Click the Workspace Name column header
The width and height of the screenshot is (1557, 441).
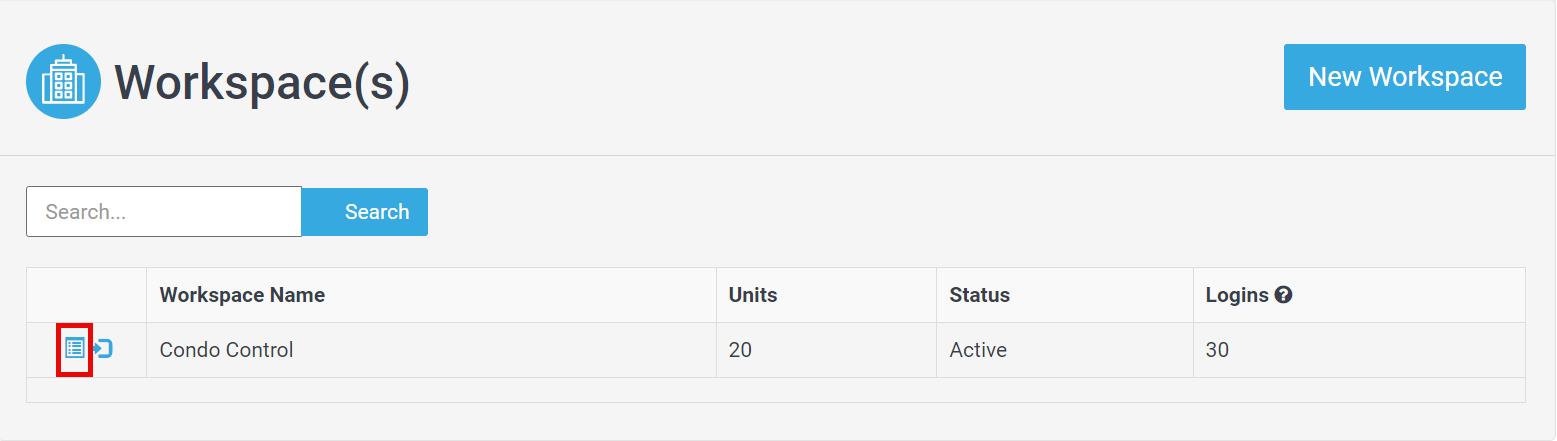(x=242, y=295)
